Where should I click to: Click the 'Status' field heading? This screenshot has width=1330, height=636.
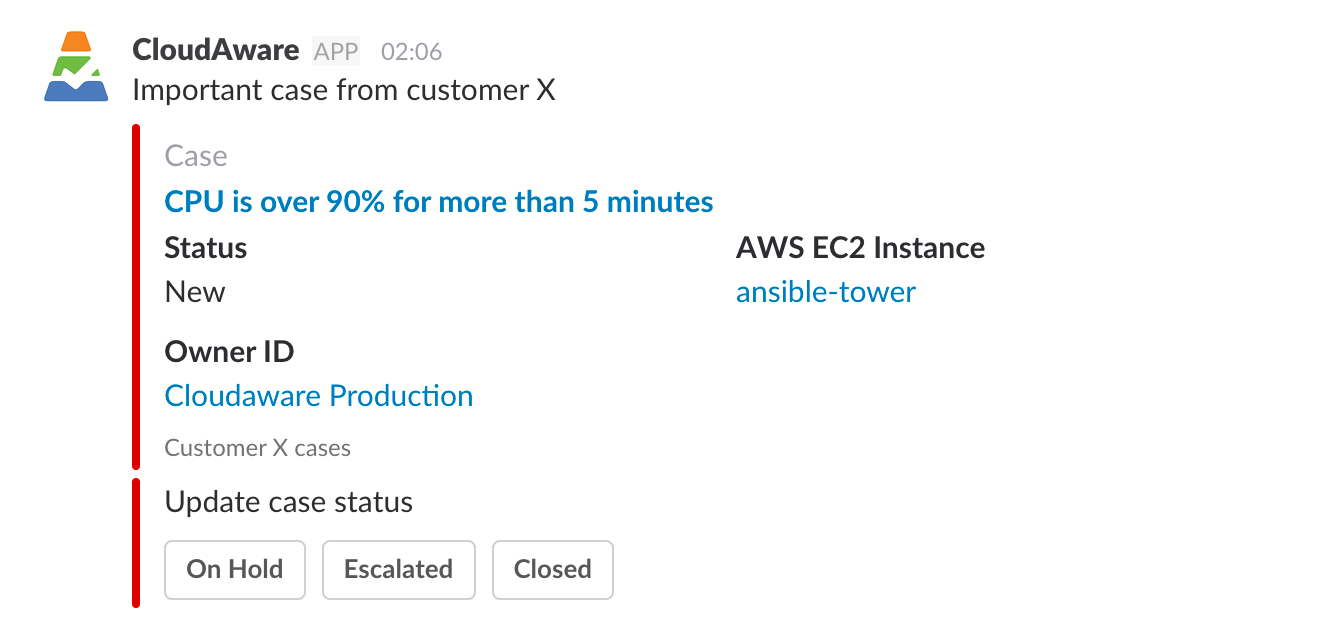(x=205, y=248)
